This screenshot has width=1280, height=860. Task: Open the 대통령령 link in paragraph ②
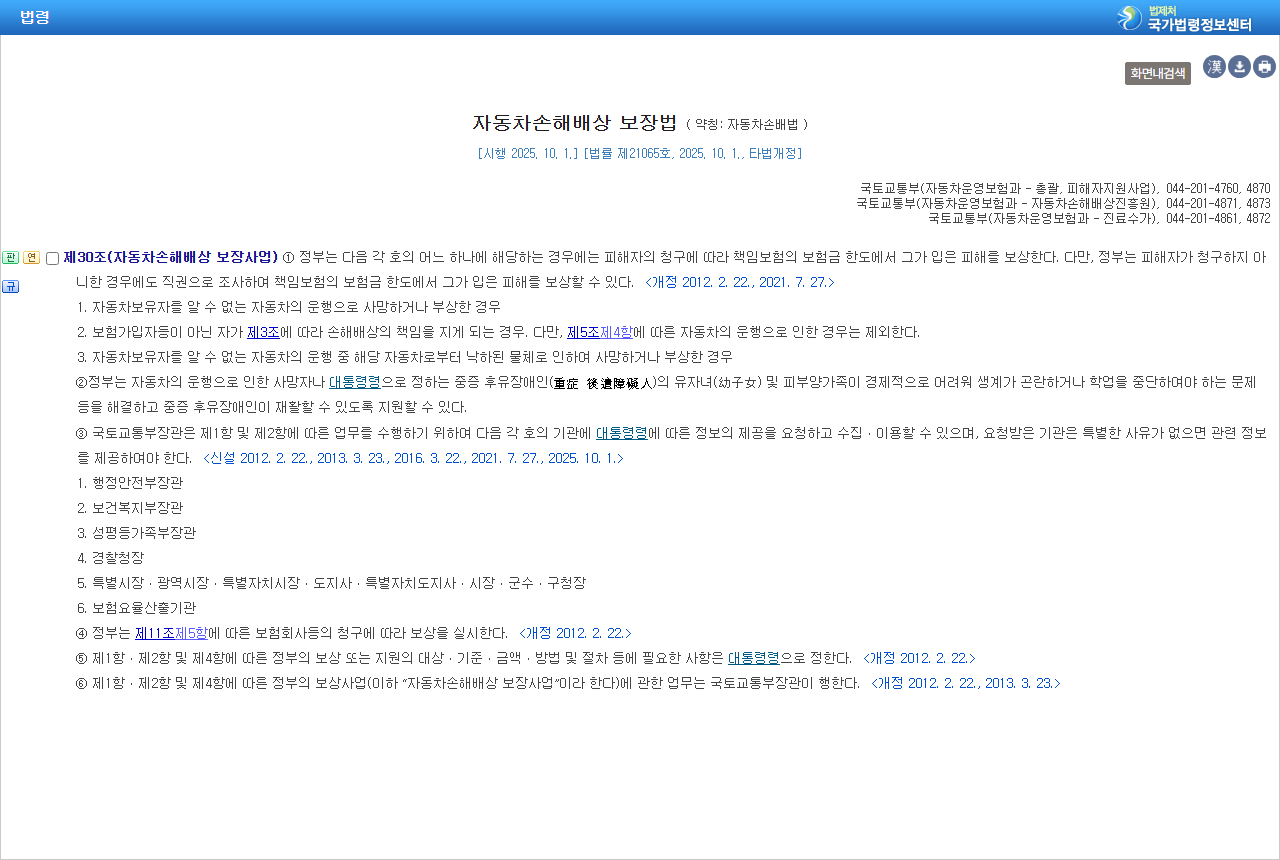click(x=355, y=382)
